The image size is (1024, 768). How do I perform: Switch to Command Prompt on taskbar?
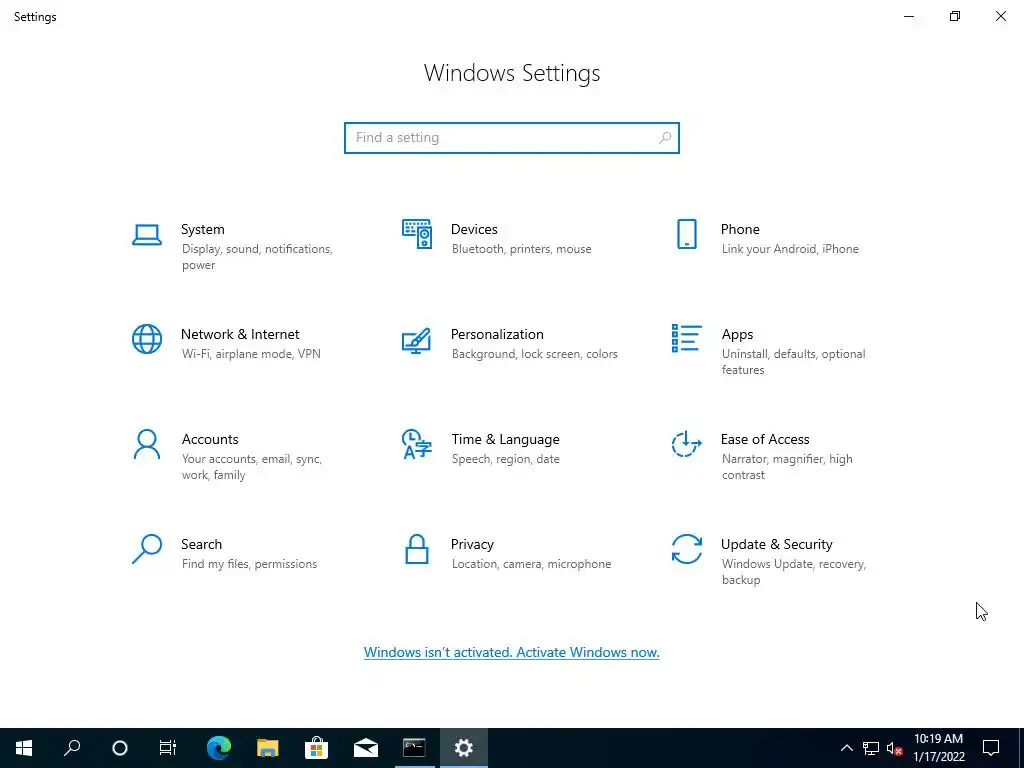(x=415, y=748)
